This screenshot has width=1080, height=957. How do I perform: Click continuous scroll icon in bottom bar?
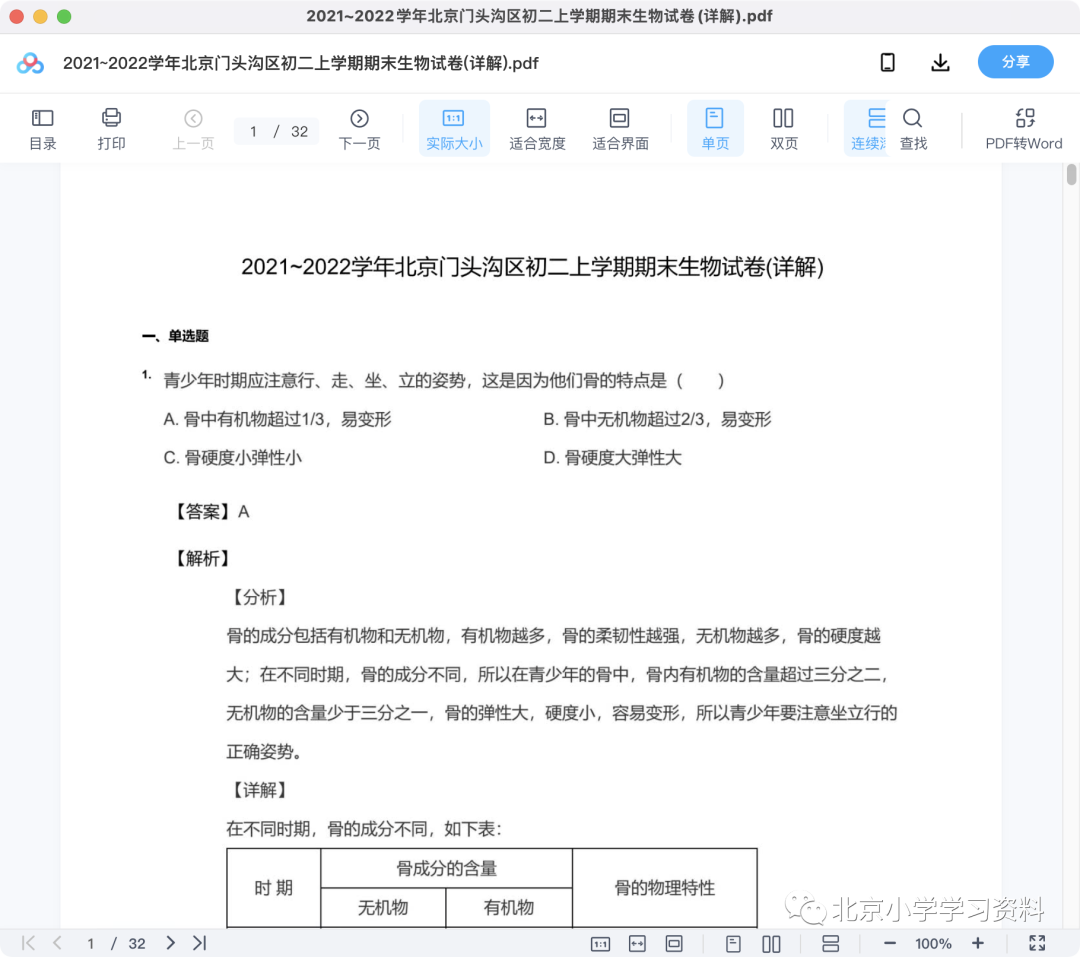coord(831,944)
